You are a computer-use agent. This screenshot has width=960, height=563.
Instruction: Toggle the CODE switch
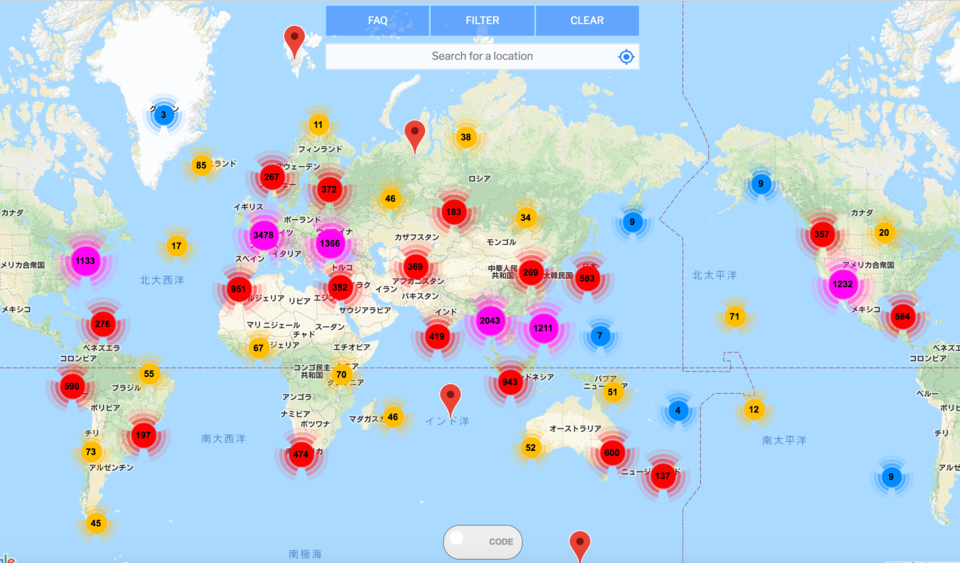[483, 542]
